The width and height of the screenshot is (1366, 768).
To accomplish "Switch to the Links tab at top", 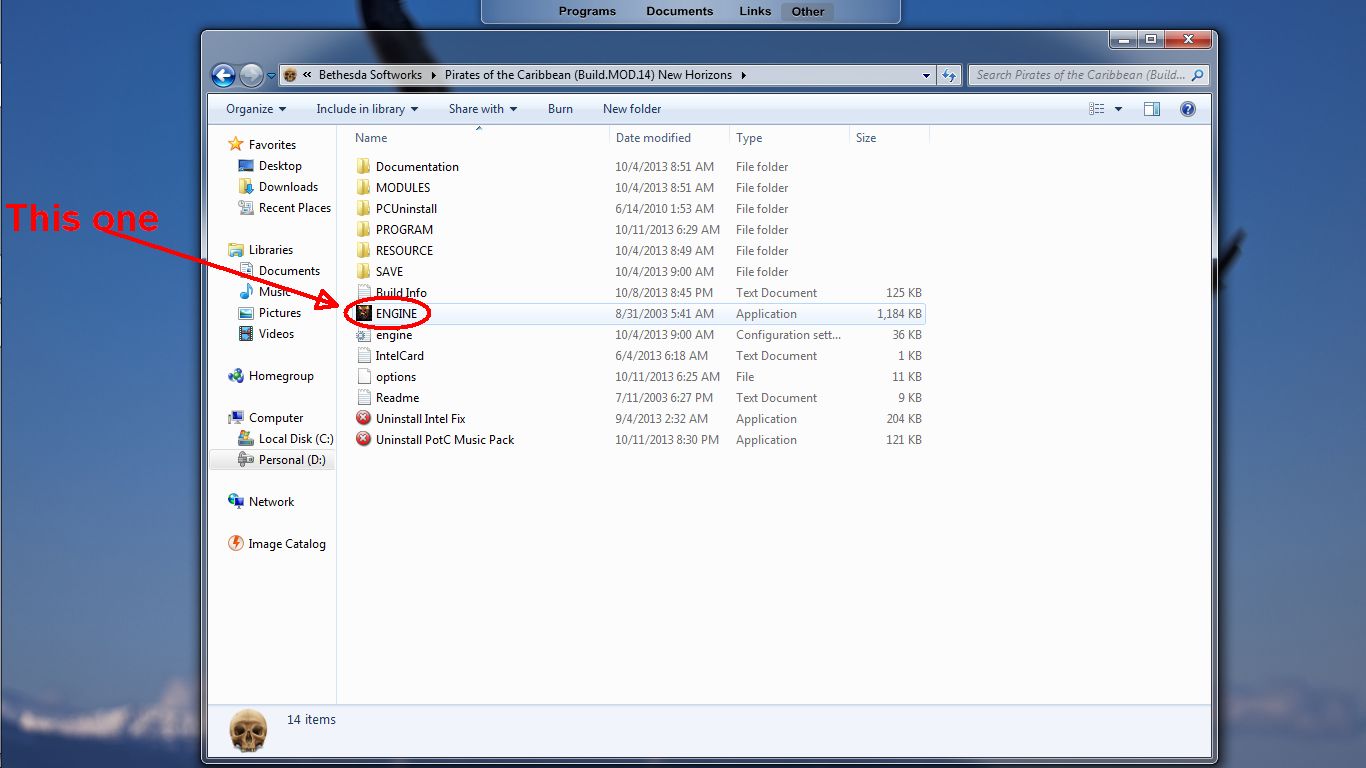I will [755, 12].
